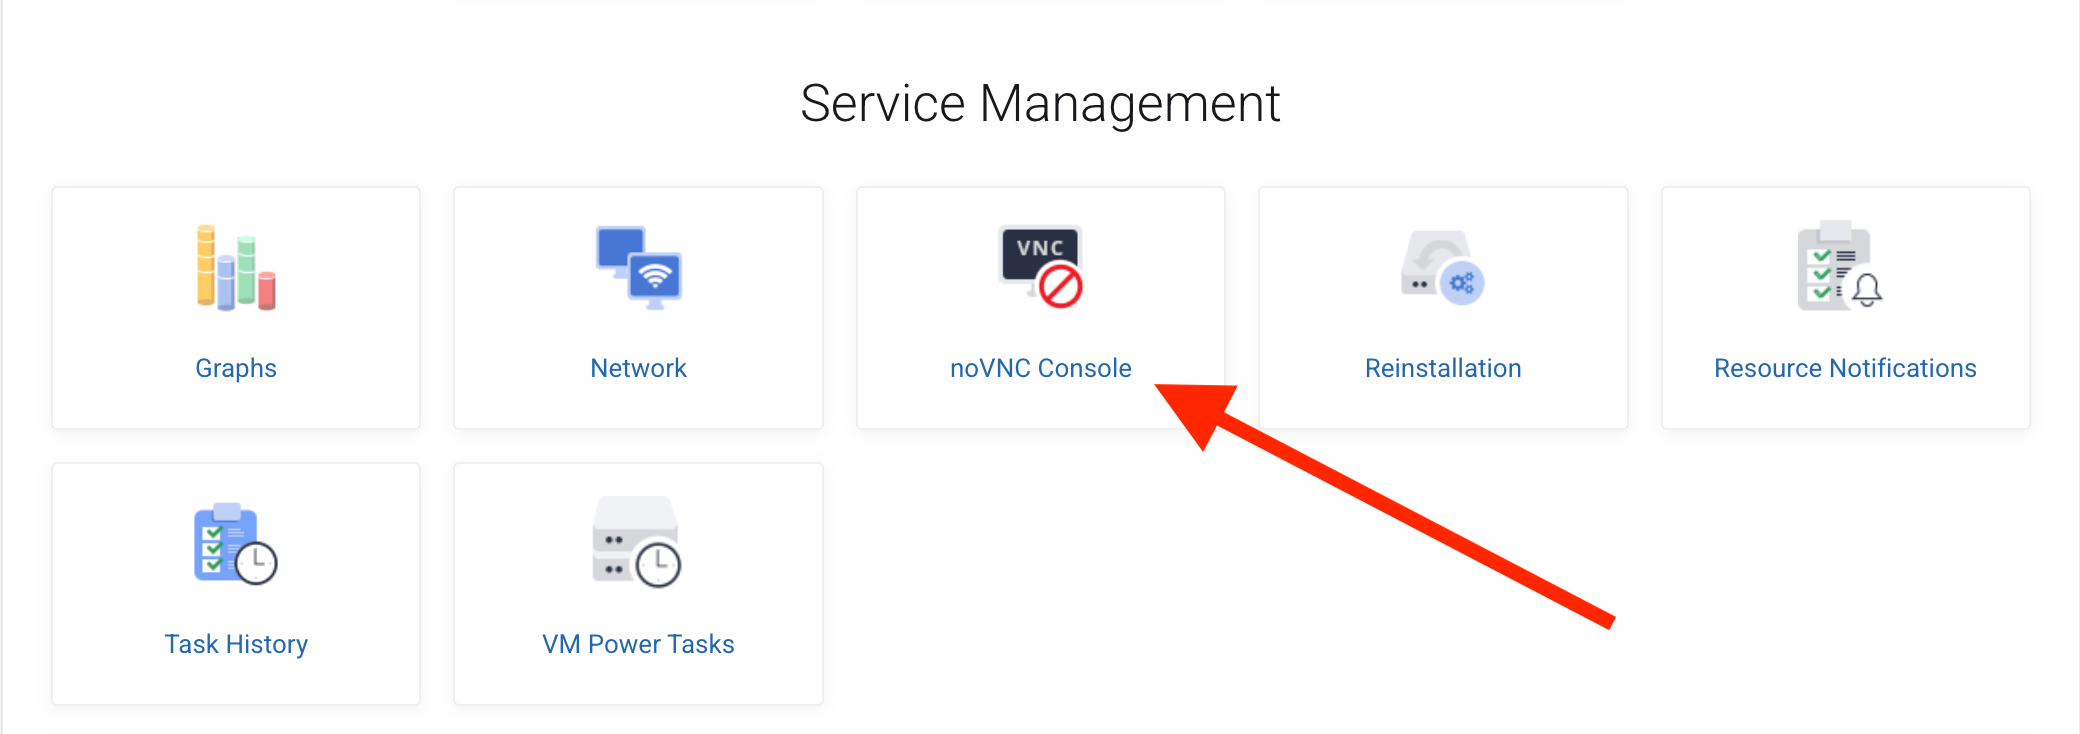Open the VM Power Tasks text link
The image size is (2080, 734).
coord(638,644)
